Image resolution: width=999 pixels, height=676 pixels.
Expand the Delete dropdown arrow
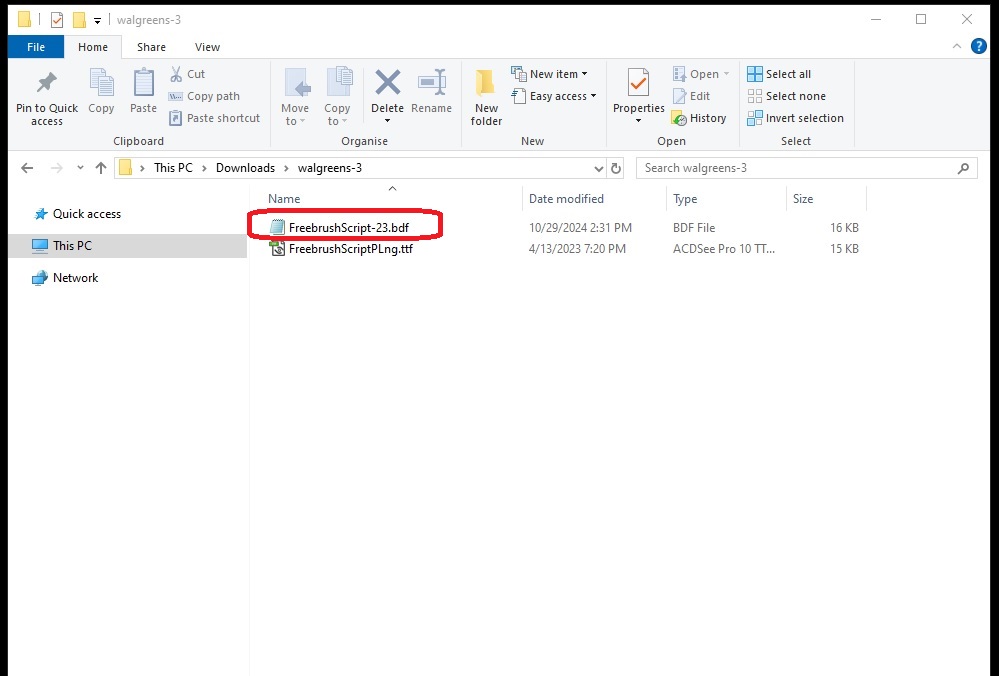coord(387,121)
